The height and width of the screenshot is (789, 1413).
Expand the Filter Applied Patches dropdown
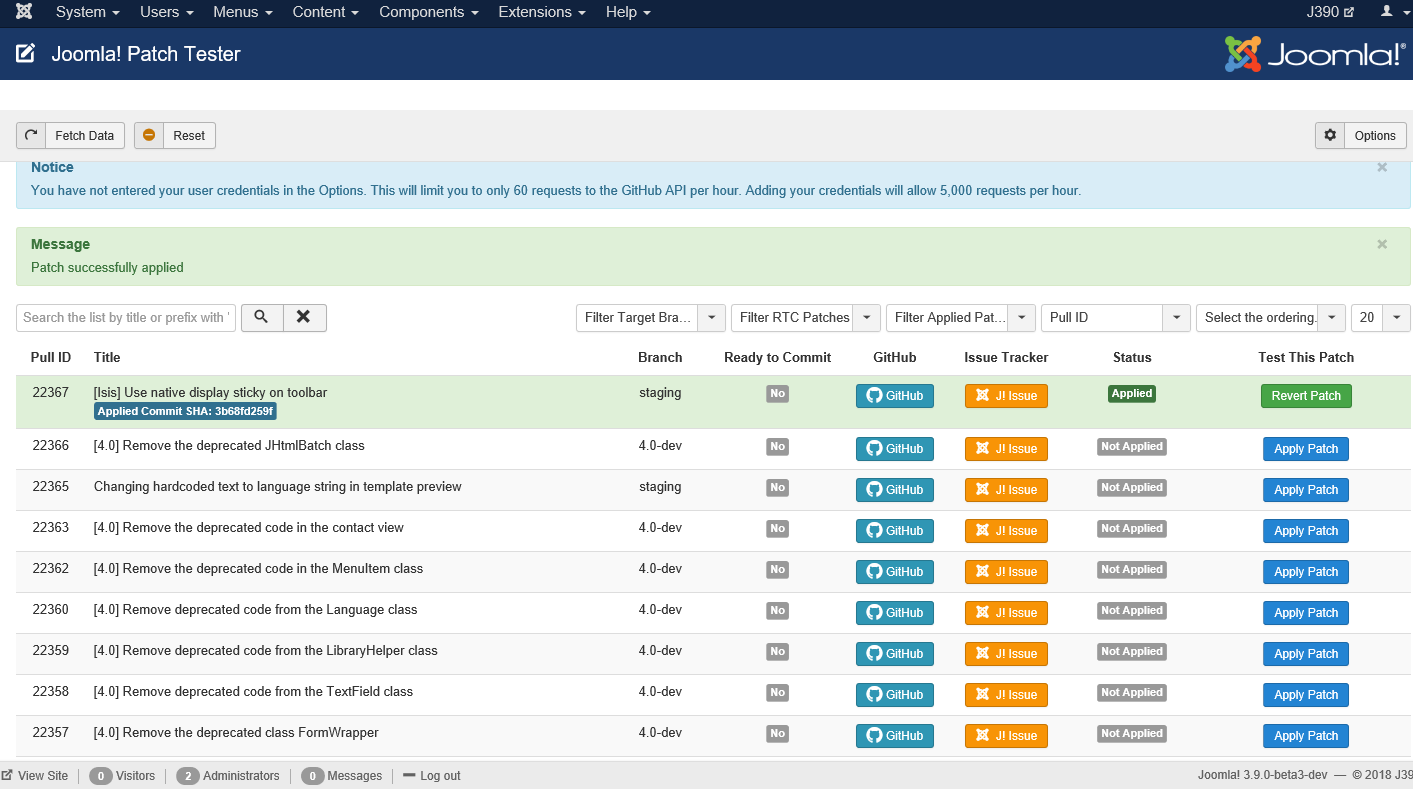(x=961, y=317)
